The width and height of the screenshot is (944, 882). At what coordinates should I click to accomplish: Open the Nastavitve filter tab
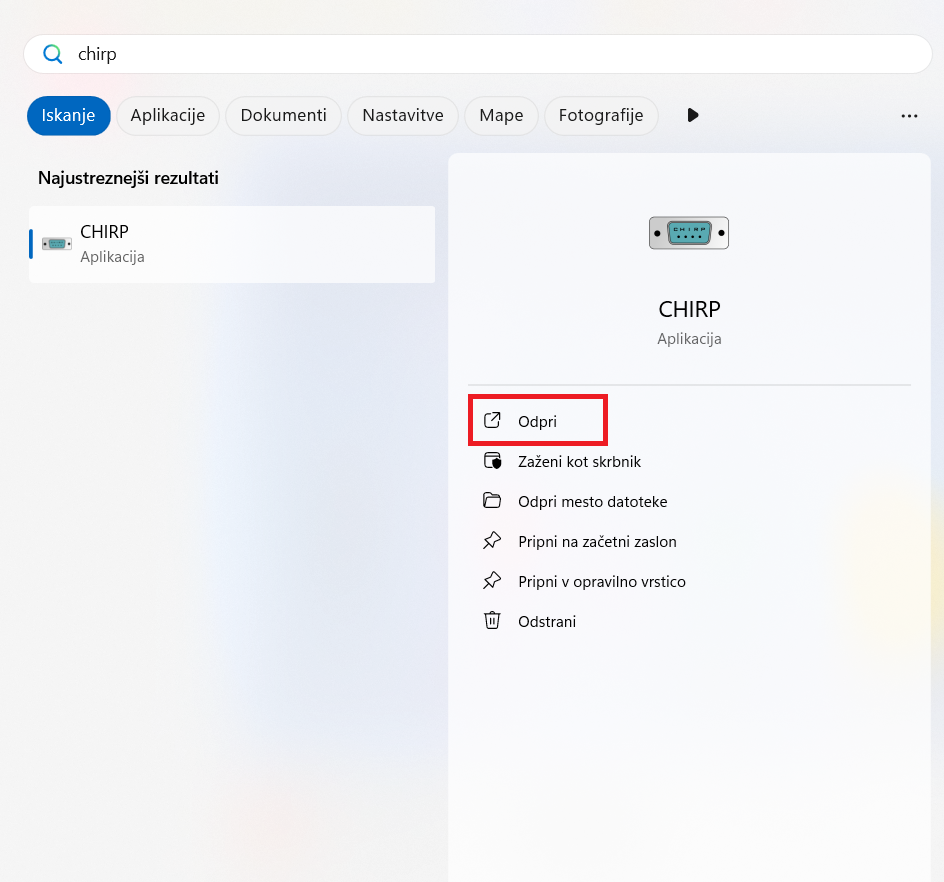pyautogui.click(x=403, y=116)
